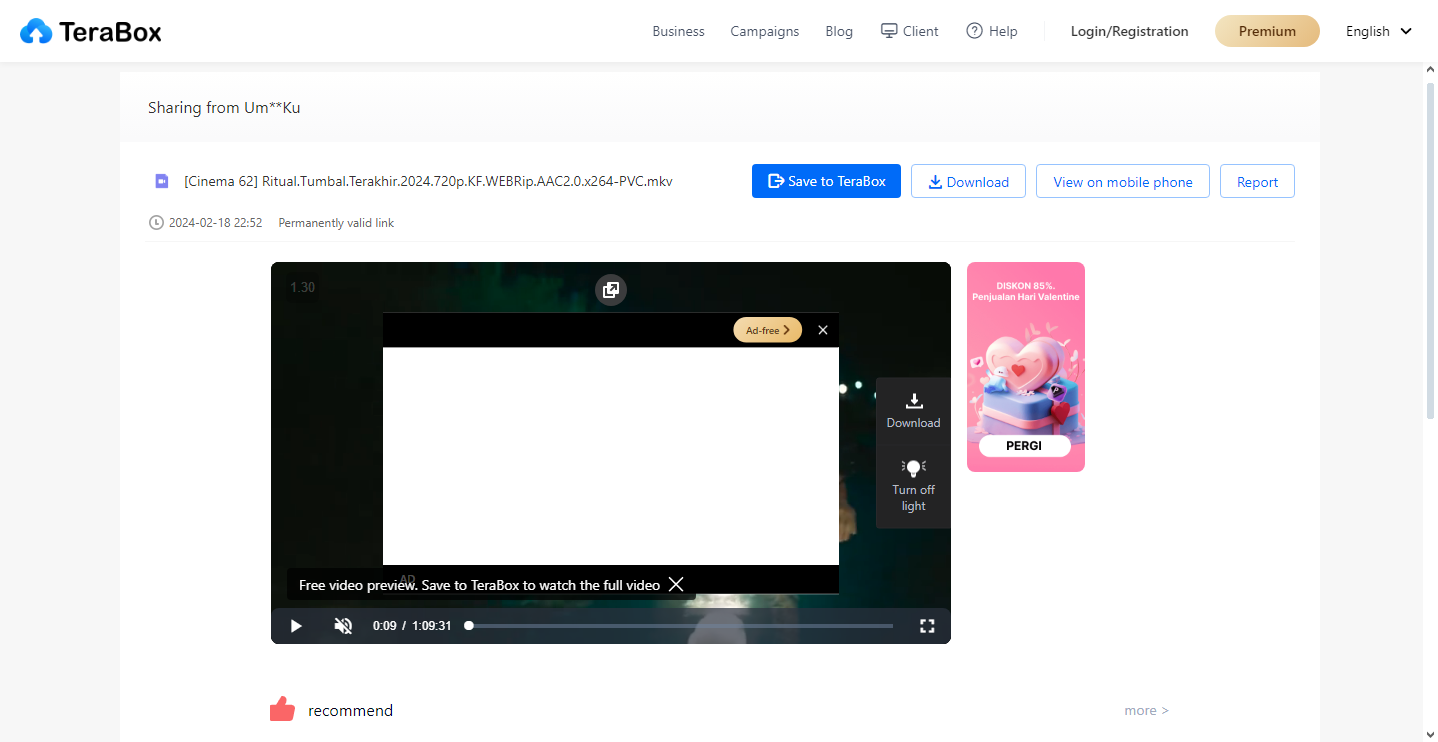Click PERGI on the Valentine ad banner
The image size is (1438, 742).
[1024, 446]
